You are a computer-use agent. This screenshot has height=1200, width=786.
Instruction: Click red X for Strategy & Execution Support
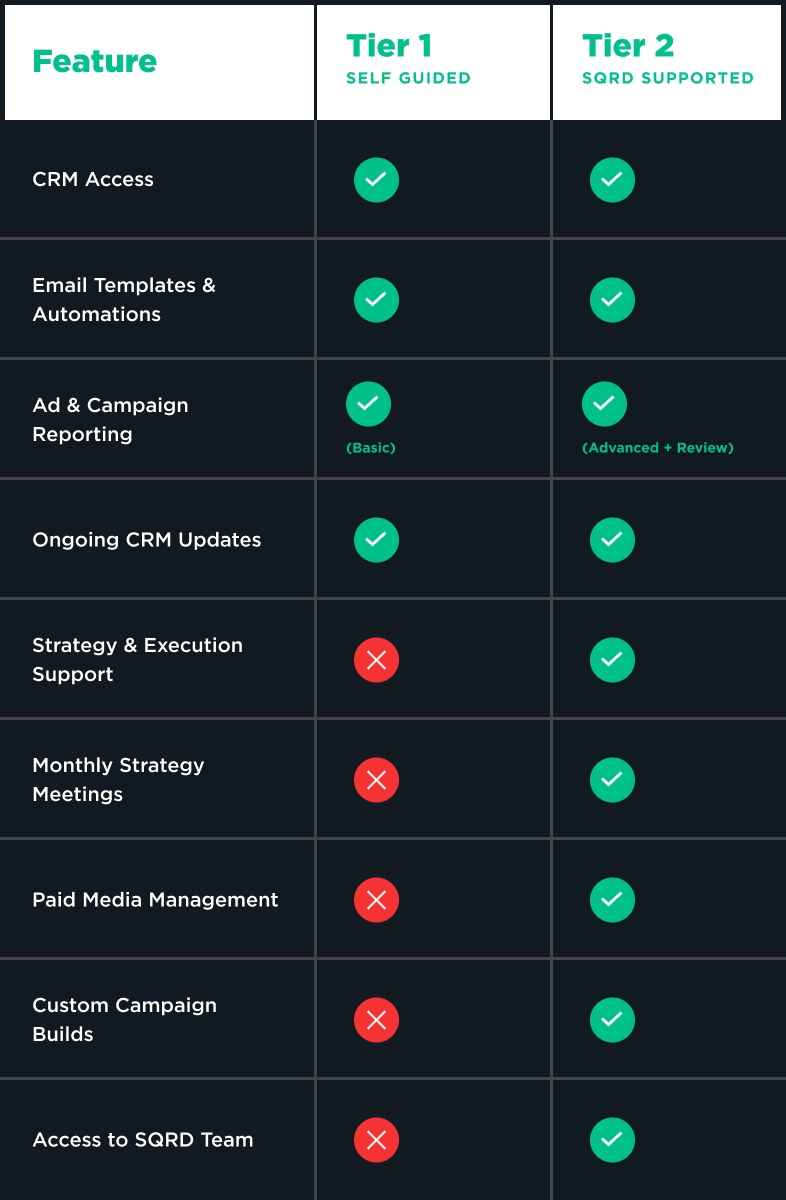[376, 660]
